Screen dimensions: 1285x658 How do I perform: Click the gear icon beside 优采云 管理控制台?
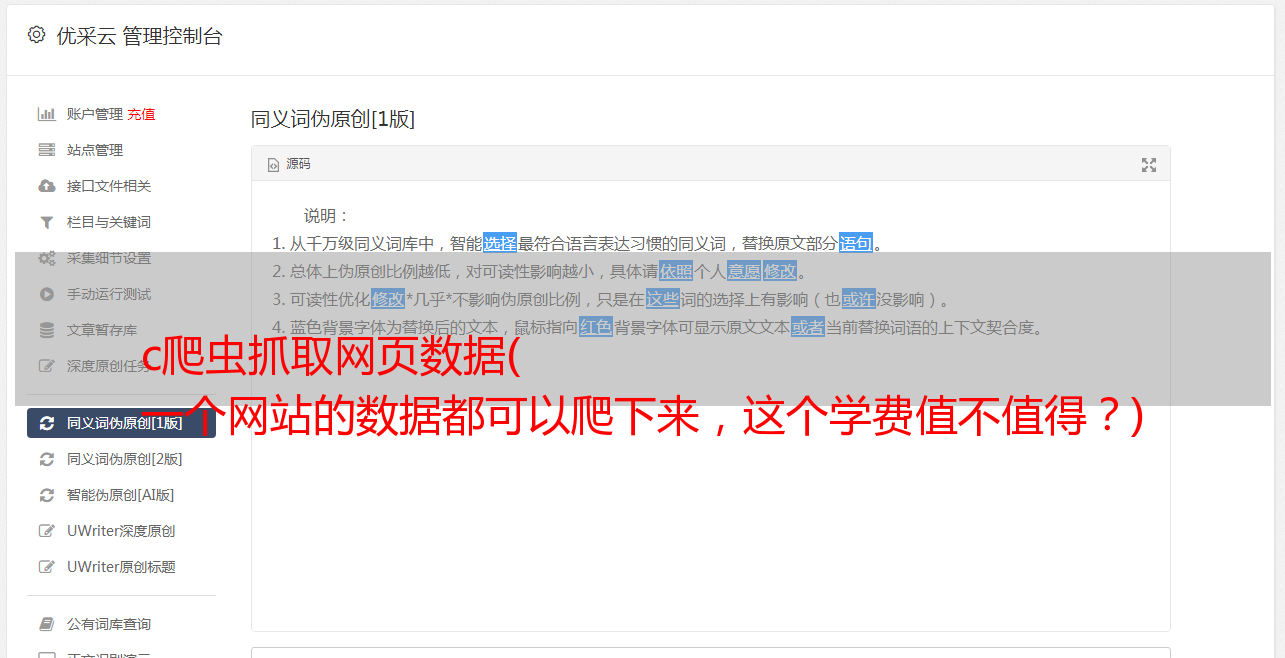37,35
